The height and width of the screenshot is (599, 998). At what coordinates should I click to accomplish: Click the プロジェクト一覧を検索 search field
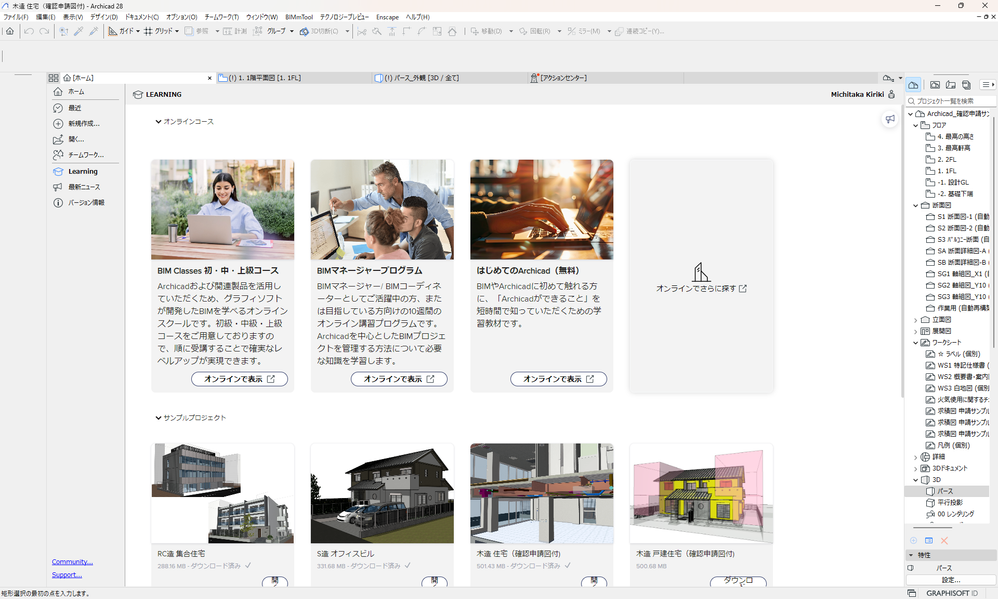point(951,101)
